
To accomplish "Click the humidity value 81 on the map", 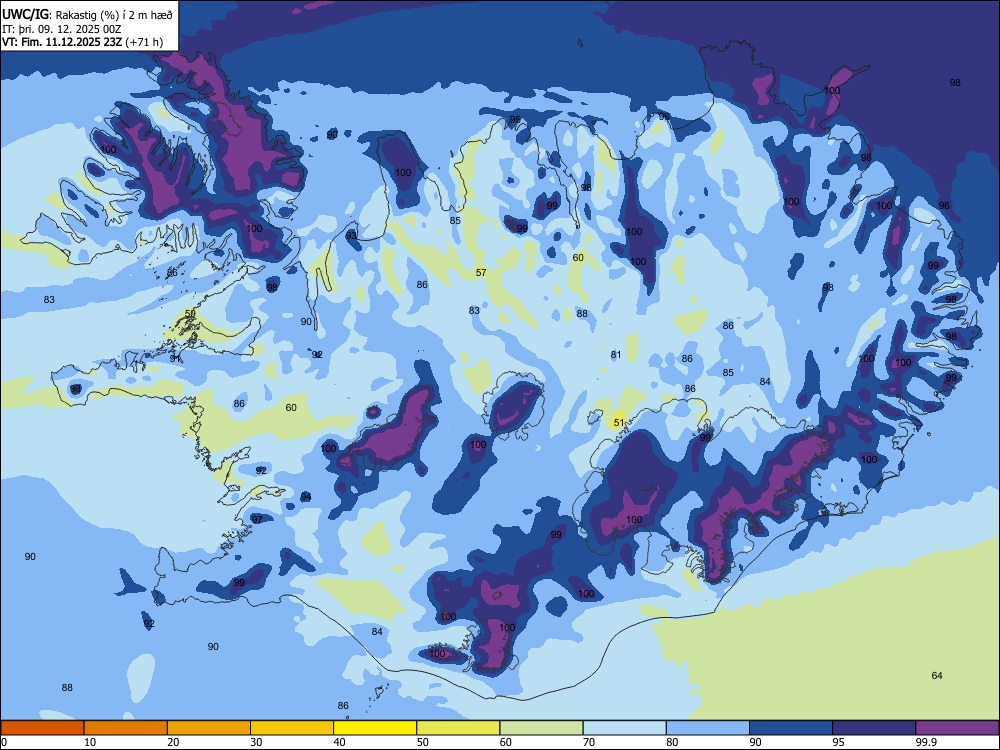I will click(x=615, y=355).
